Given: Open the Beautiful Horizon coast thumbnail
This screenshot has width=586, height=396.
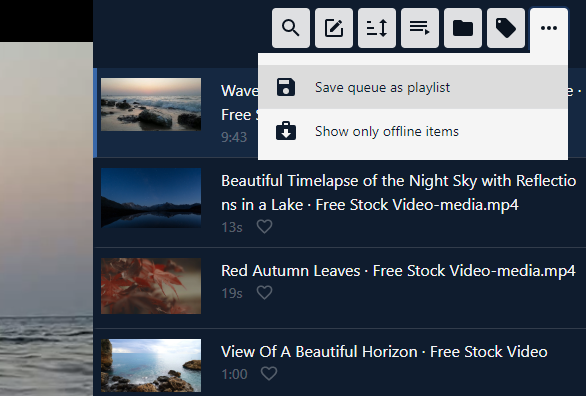Looking at the screenshot, I should (x=151, y=365).
